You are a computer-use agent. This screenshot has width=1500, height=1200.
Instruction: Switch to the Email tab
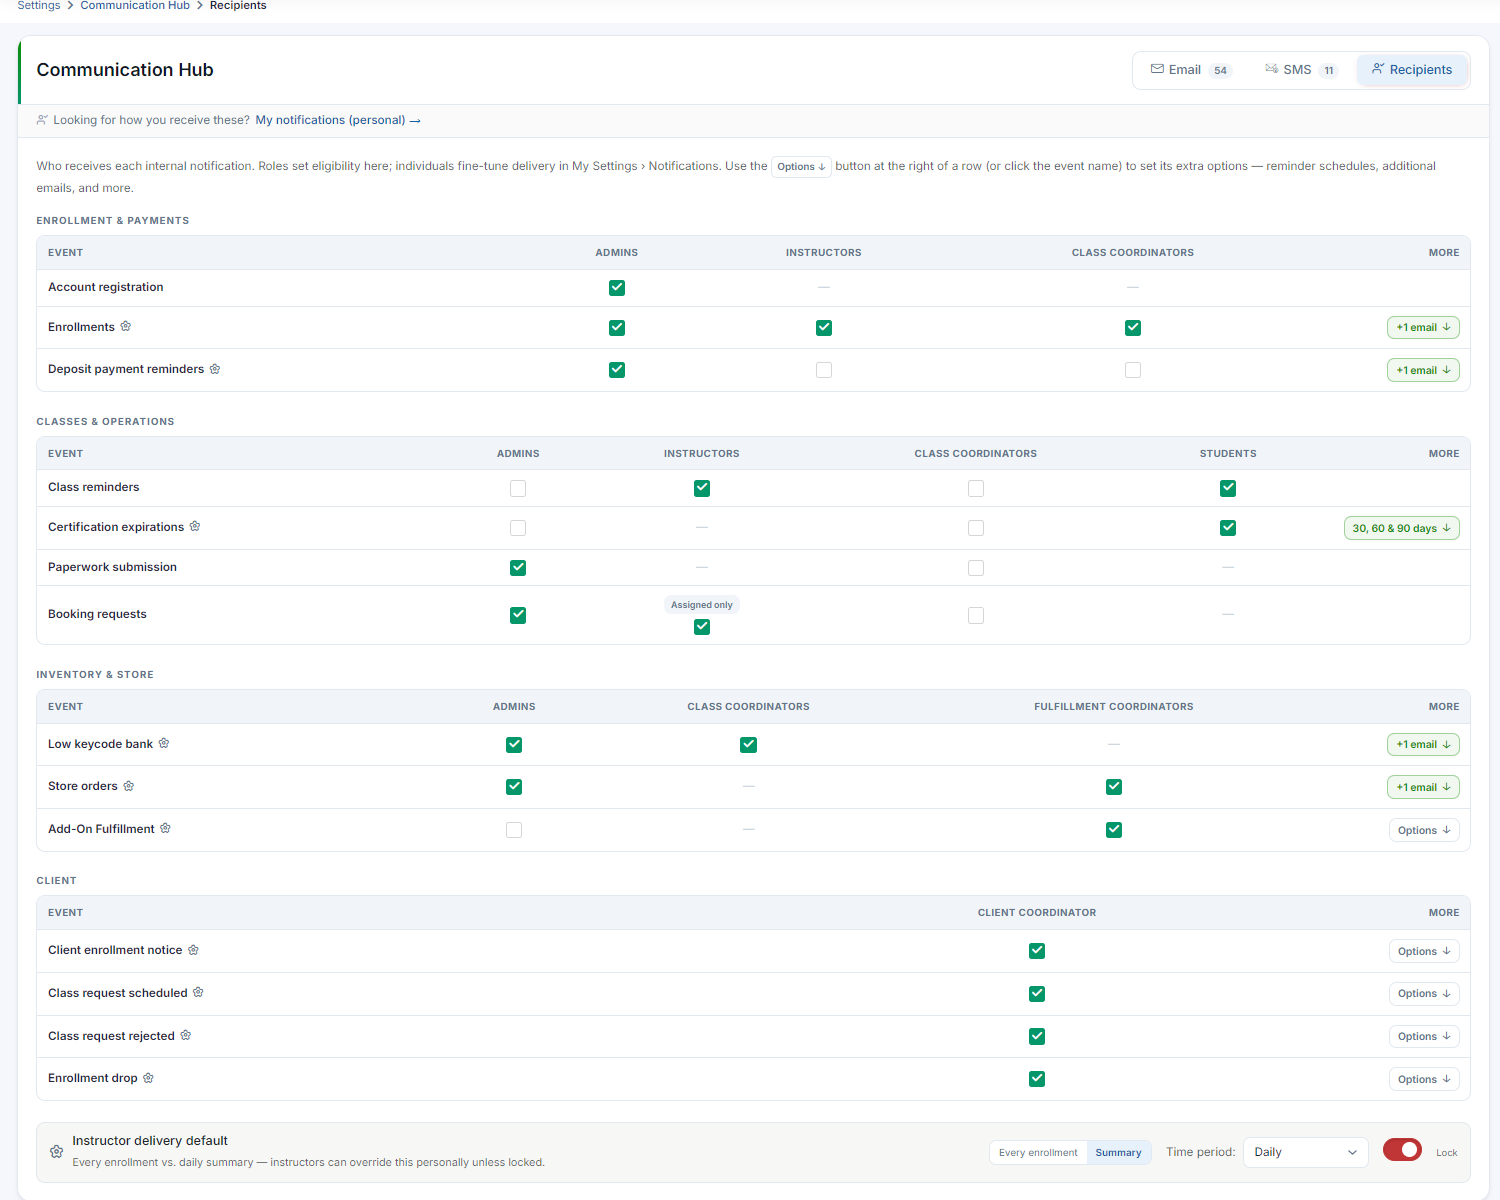(x=1190, y=70)
